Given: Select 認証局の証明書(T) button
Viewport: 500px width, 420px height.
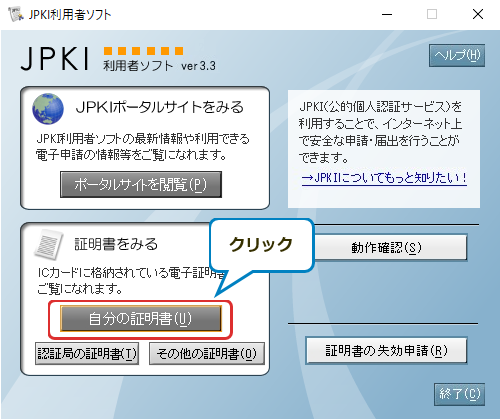Looking at the screenshot, I should (87, 354).
